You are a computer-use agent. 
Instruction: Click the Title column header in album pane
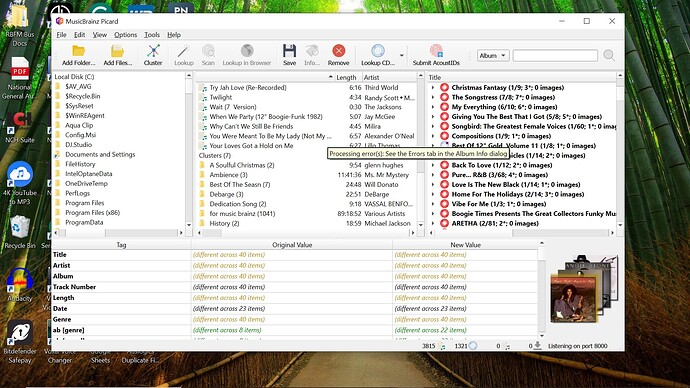point(435,77)
